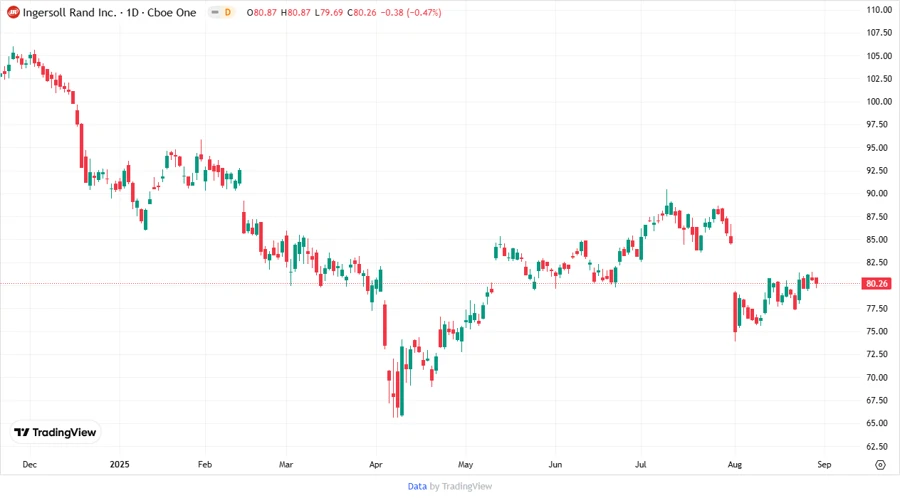Click the Mar label on time axis
The image size is (900, 498).
point(286,464)
